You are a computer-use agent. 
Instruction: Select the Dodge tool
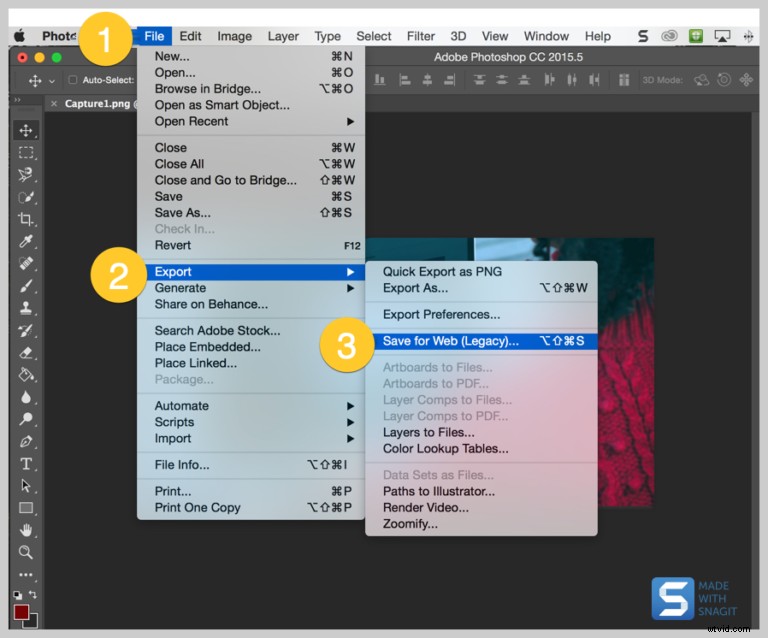[x=26, y=419]
